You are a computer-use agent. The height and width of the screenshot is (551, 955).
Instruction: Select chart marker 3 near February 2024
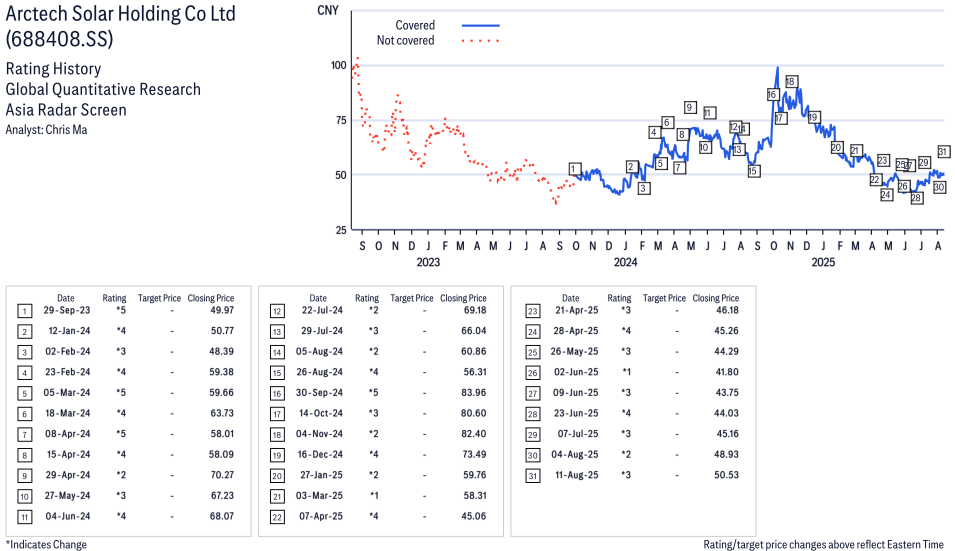643,189
